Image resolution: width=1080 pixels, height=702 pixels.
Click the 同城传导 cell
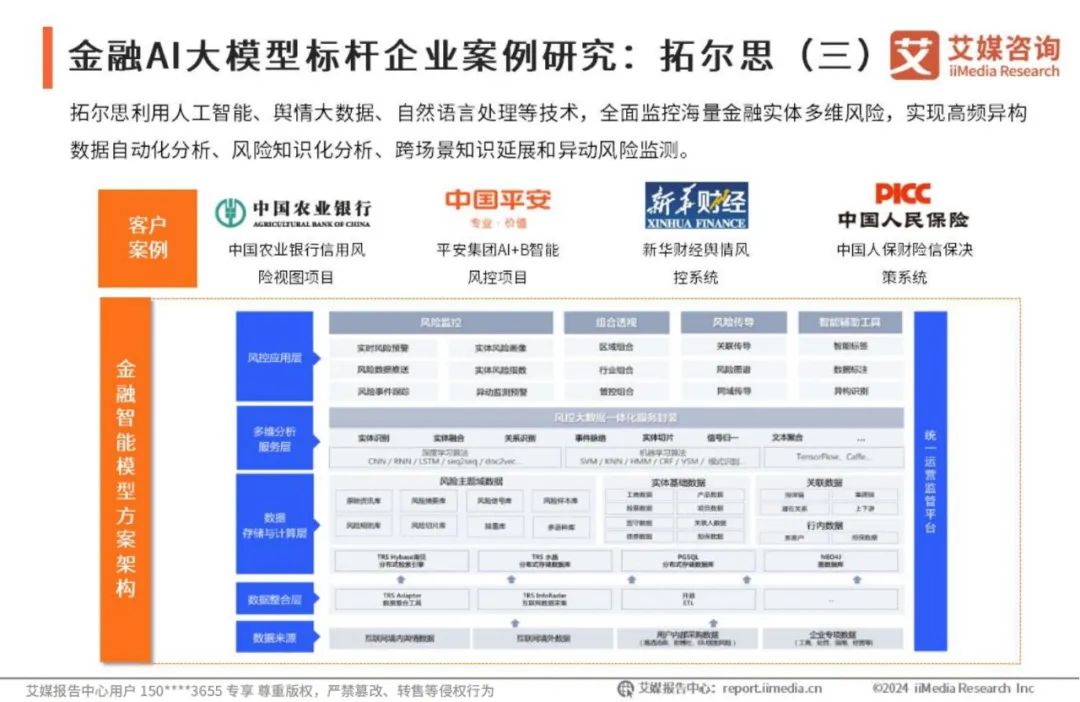pyautogui.click(x=734, y=391)
